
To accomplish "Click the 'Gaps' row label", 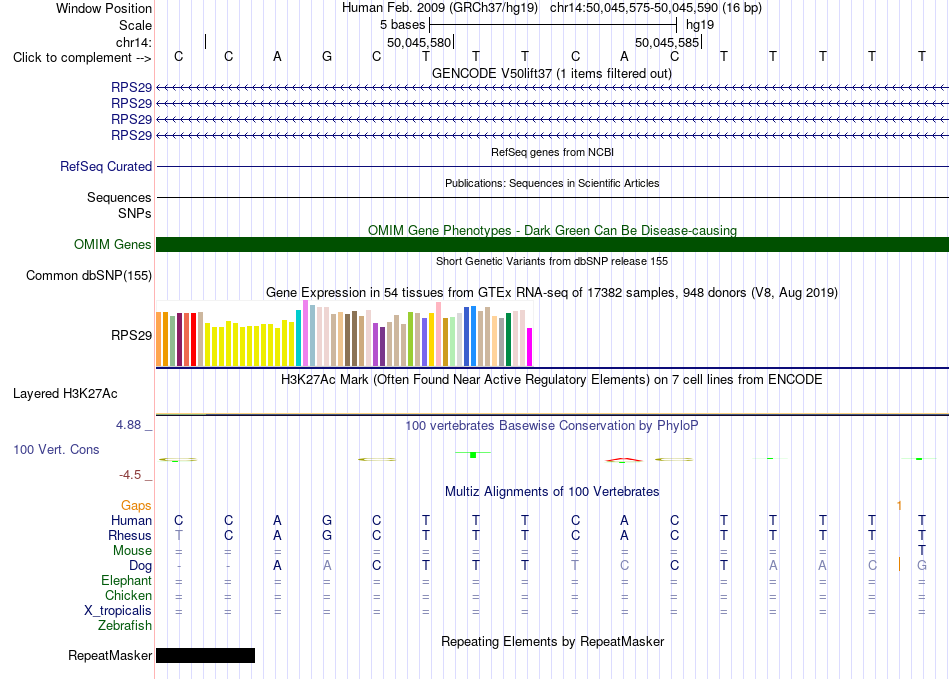I will pos(136,505).
